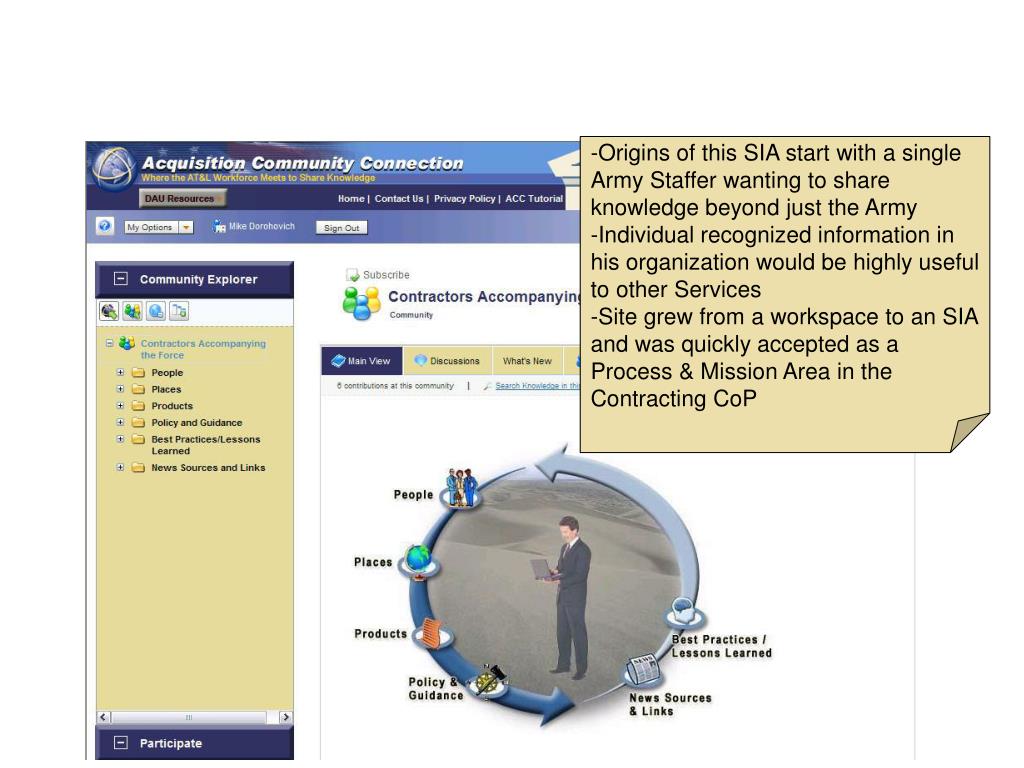Click the Places folder icon in the tree
Viewport: 1024px width, 768px height.
(x=138, y=389)
